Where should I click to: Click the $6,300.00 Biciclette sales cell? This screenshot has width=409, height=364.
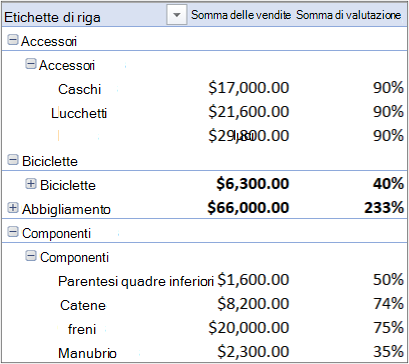(x=252, y=184)
